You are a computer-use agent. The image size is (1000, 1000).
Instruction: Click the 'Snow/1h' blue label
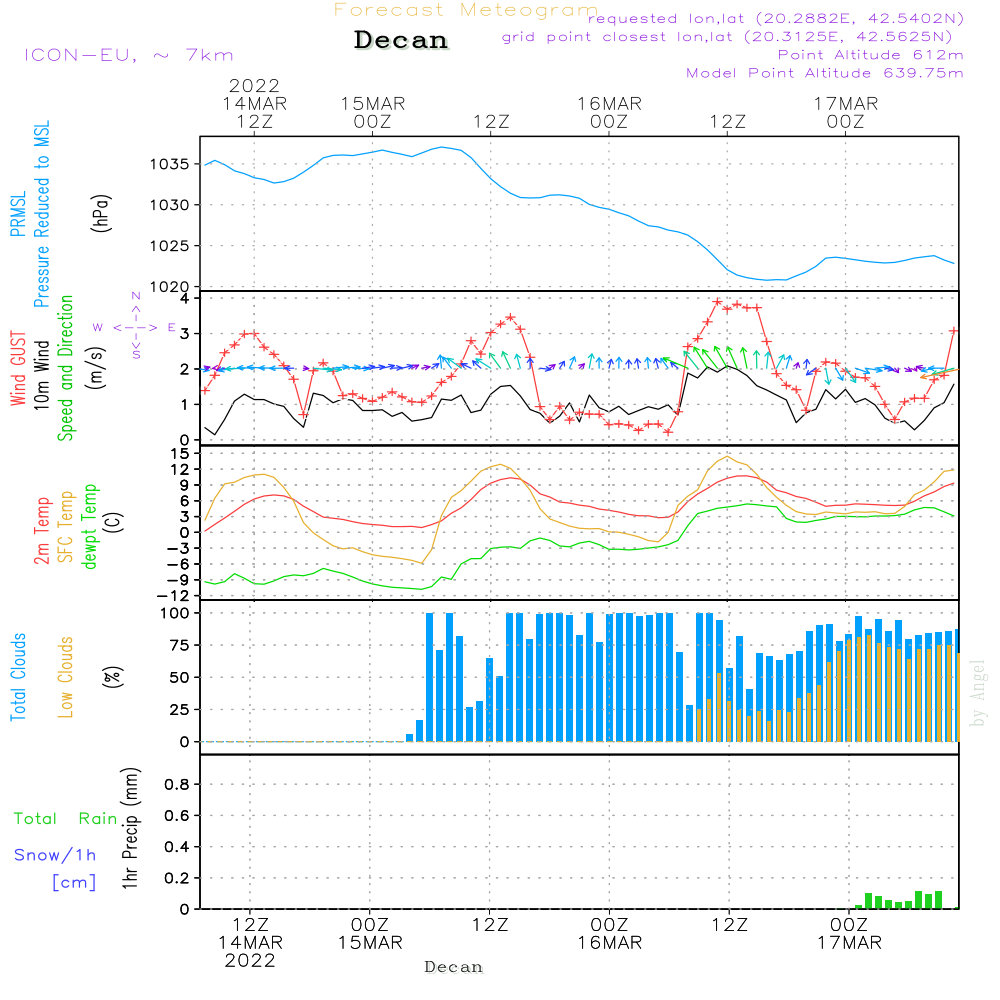coord(55,855)
